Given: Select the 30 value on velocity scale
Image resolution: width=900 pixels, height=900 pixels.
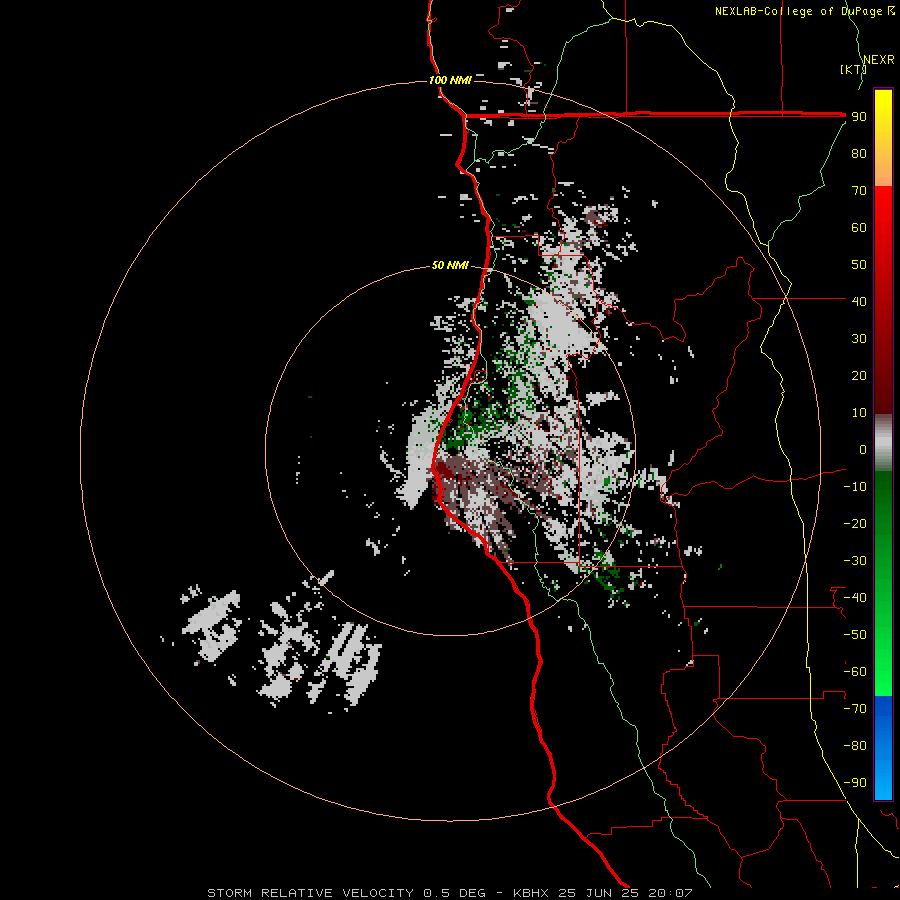Looking at the screenshot, I should click(x=859, y=339).
